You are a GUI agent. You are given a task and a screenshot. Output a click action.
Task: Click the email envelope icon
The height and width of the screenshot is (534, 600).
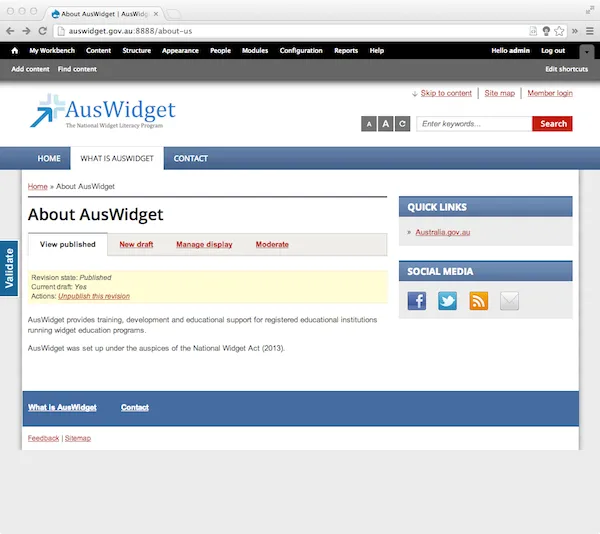509,301
